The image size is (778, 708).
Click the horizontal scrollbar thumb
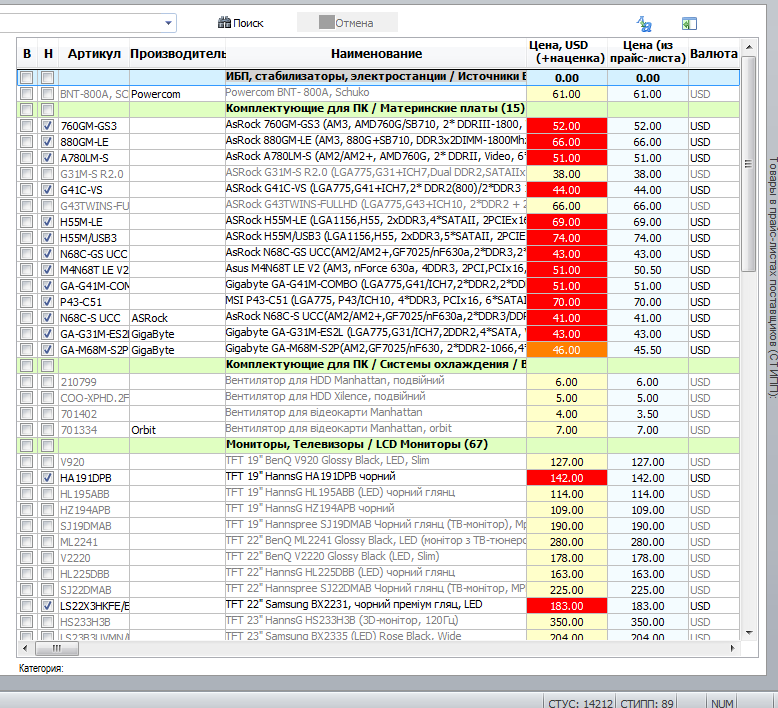(57, 648)
